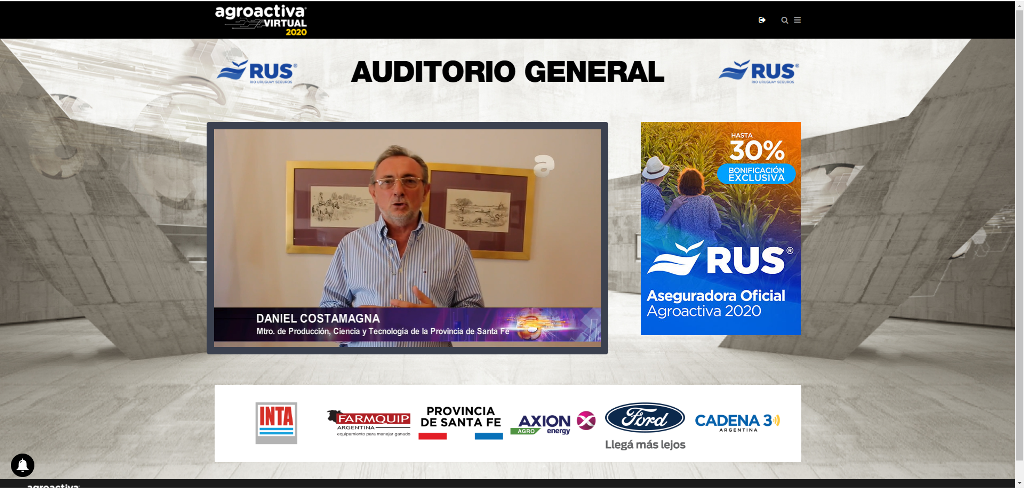The width and height of the screenshot is (1024, 488).
Task: Click the Agroactiva Virtual 2020 logo
Action: [261, 19]
